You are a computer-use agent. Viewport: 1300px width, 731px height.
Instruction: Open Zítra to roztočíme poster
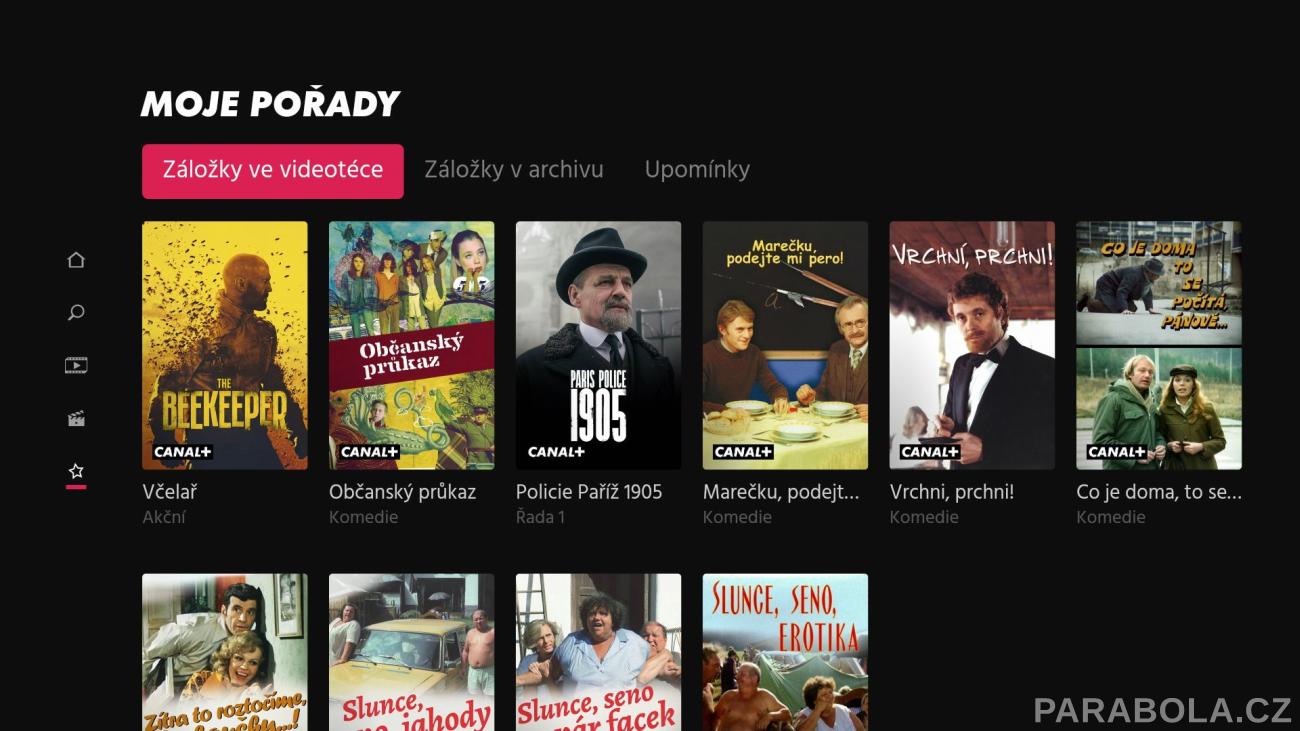click(225, 652)
